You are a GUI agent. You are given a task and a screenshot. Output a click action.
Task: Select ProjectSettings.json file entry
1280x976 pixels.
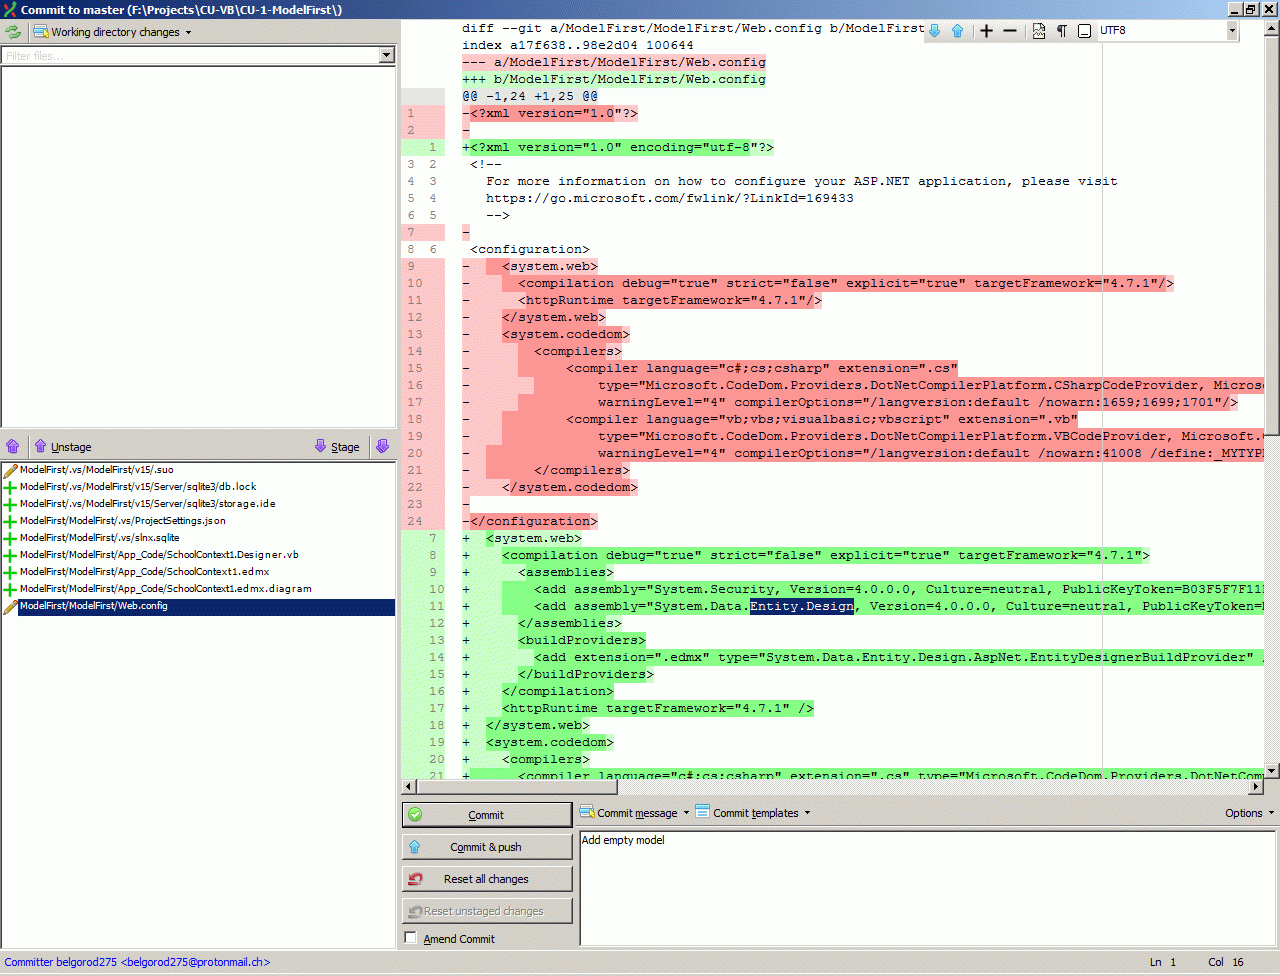click(x=123, y=521)
